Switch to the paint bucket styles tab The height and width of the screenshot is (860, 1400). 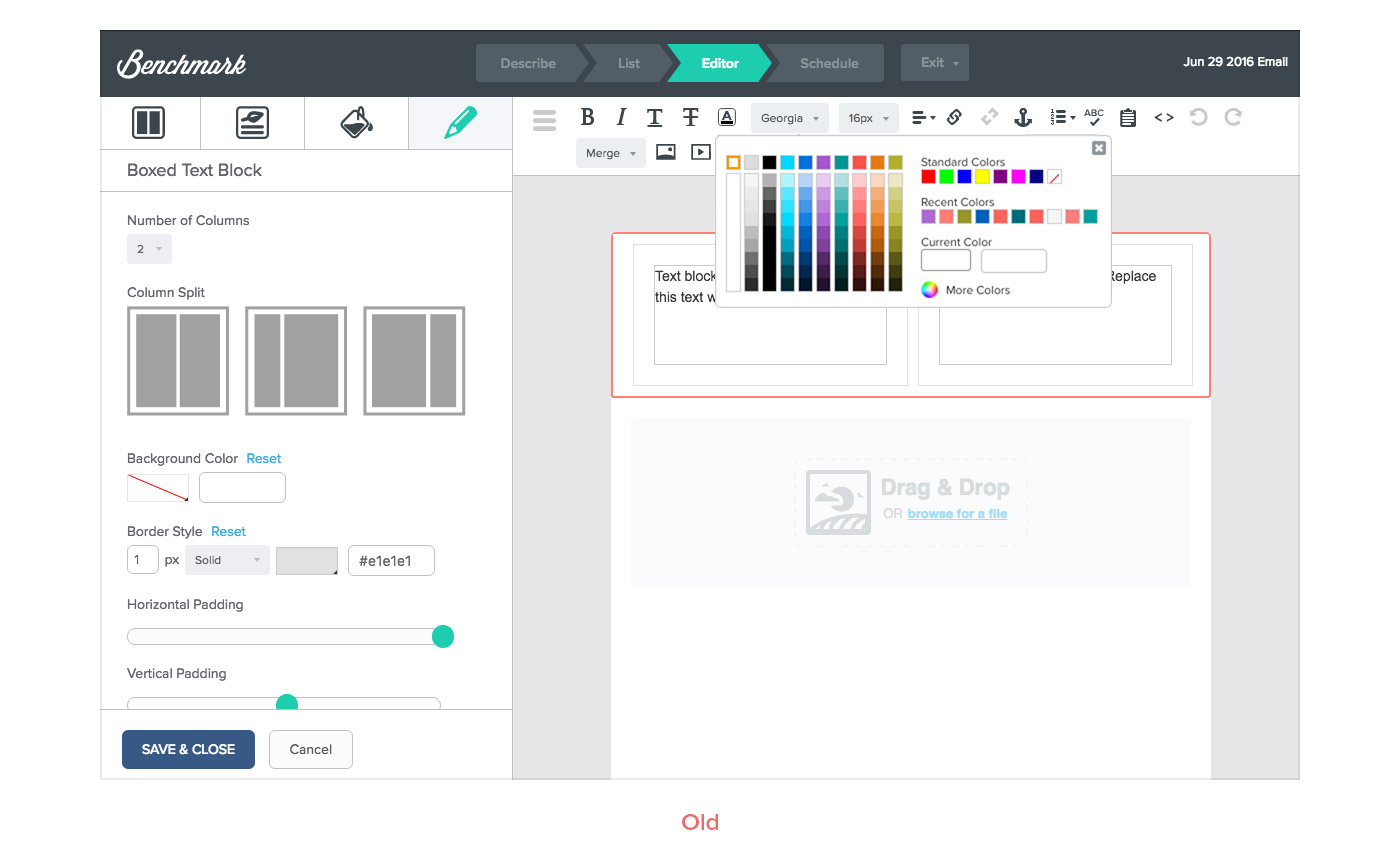(356, 123)
